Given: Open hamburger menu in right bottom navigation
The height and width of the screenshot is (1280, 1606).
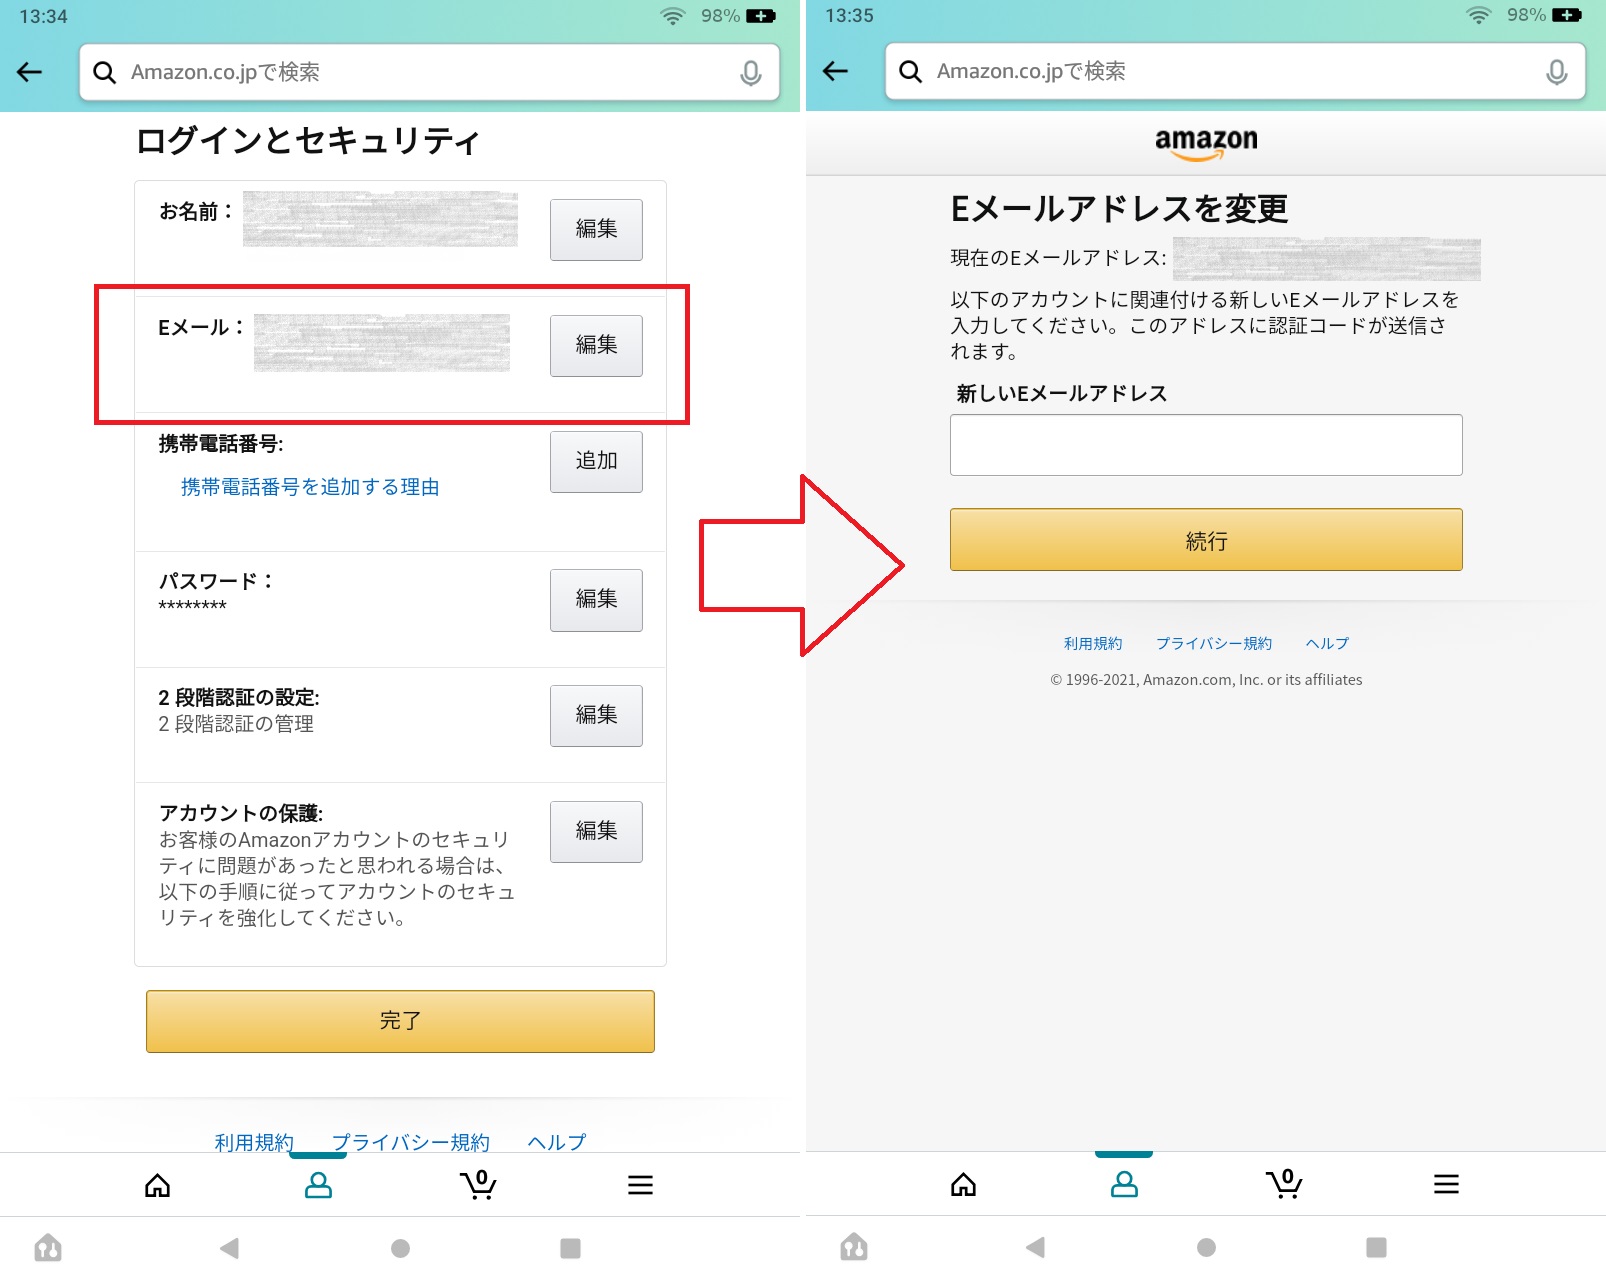Looking at the screenshot, I should [x=1446, y=1184].
